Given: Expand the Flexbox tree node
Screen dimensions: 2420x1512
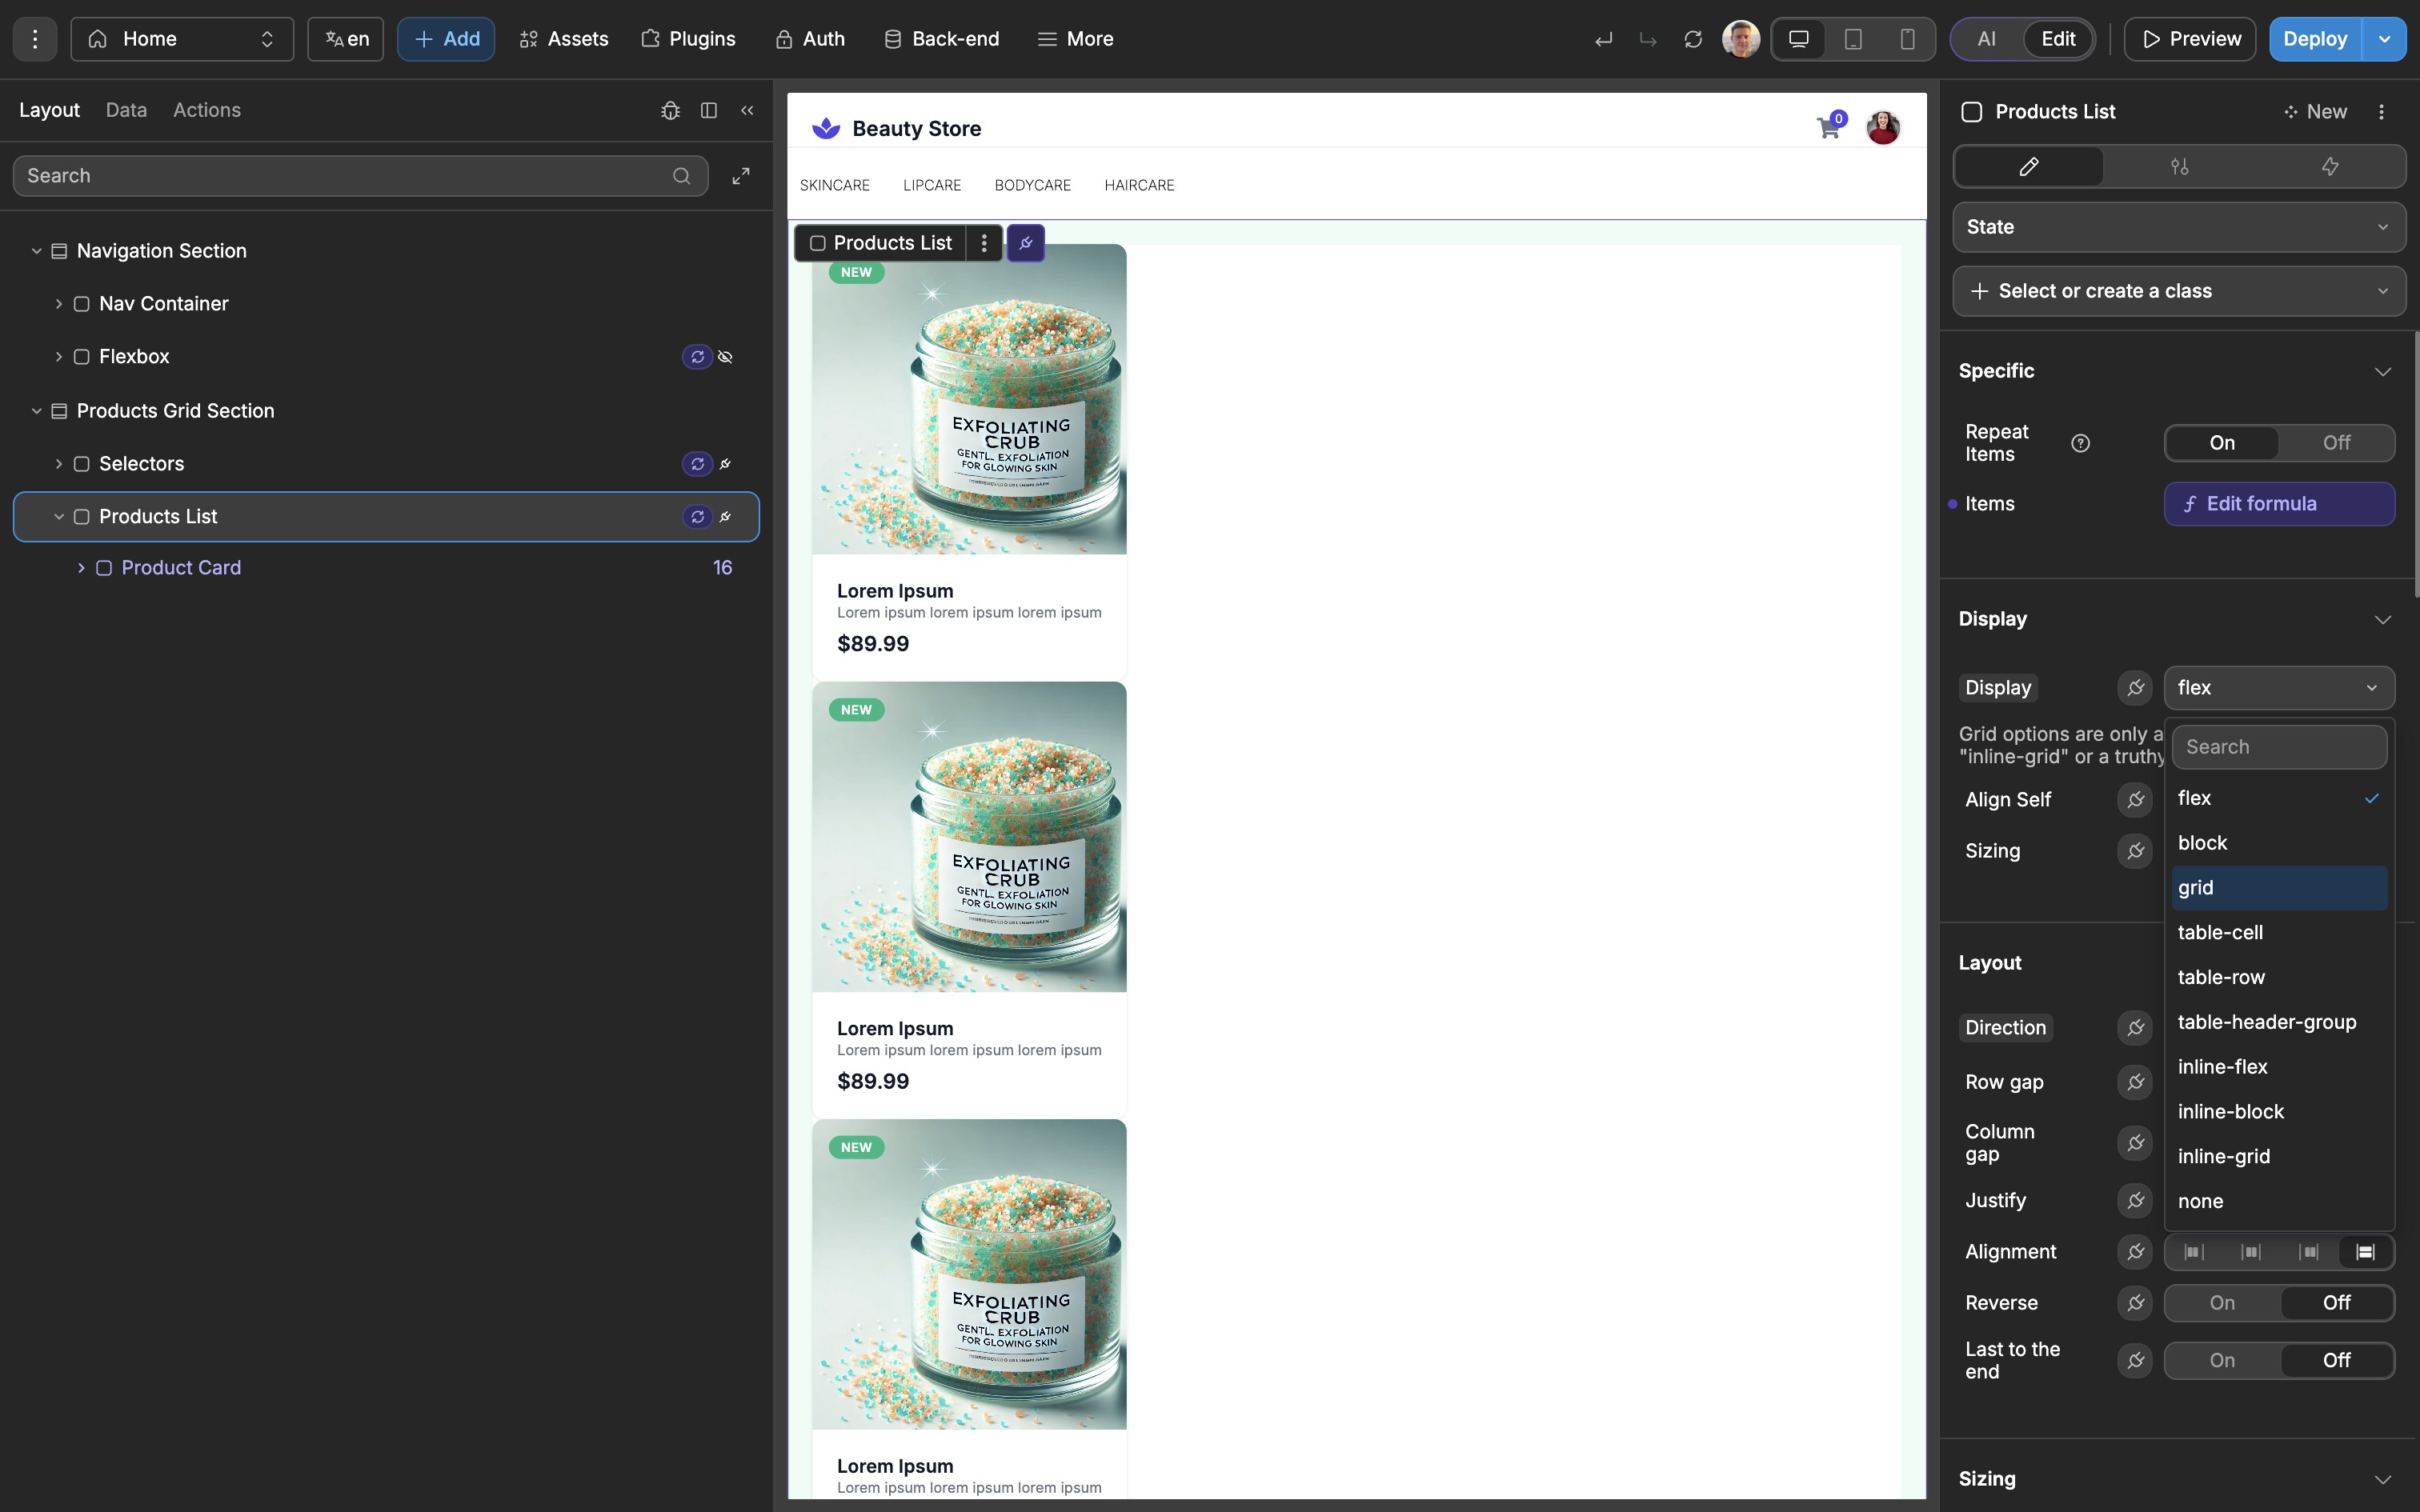Looking at the screenshot, I should (59, 357).
